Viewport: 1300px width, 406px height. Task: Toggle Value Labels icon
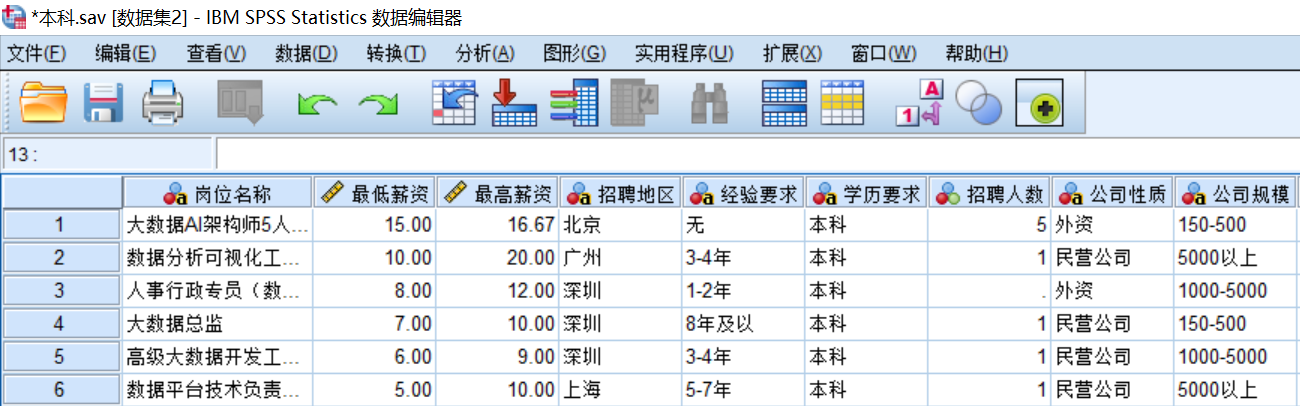[919, 102]
